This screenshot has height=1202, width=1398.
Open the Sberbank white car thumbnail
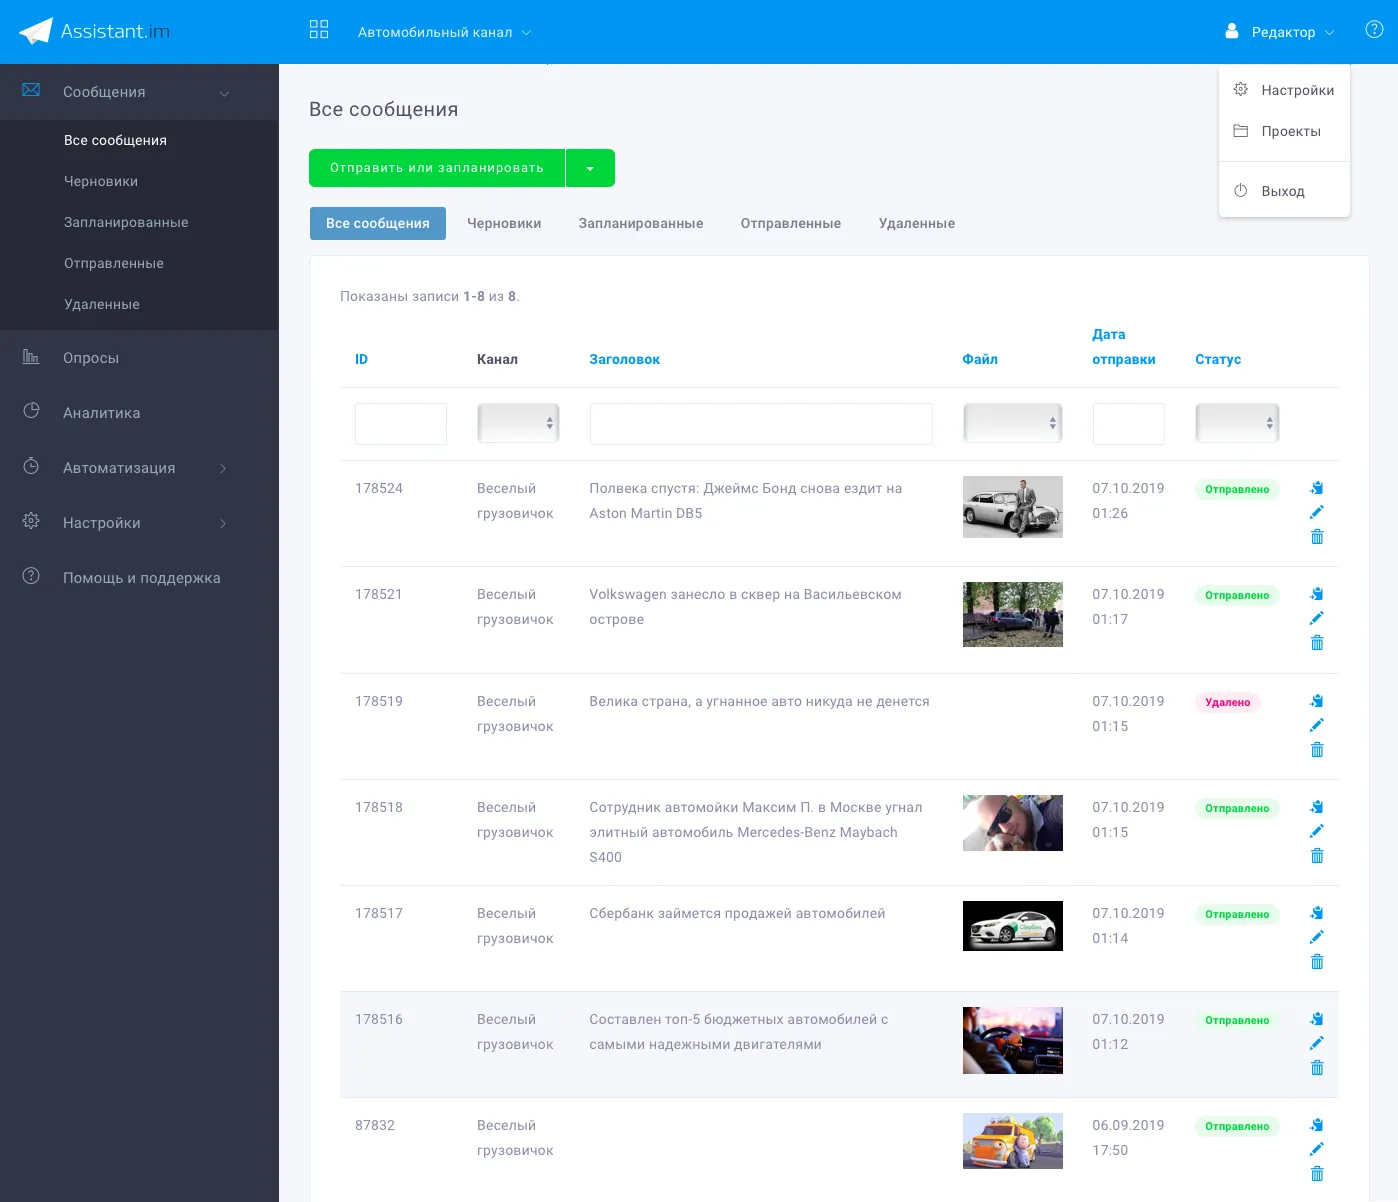(1013, 926)
